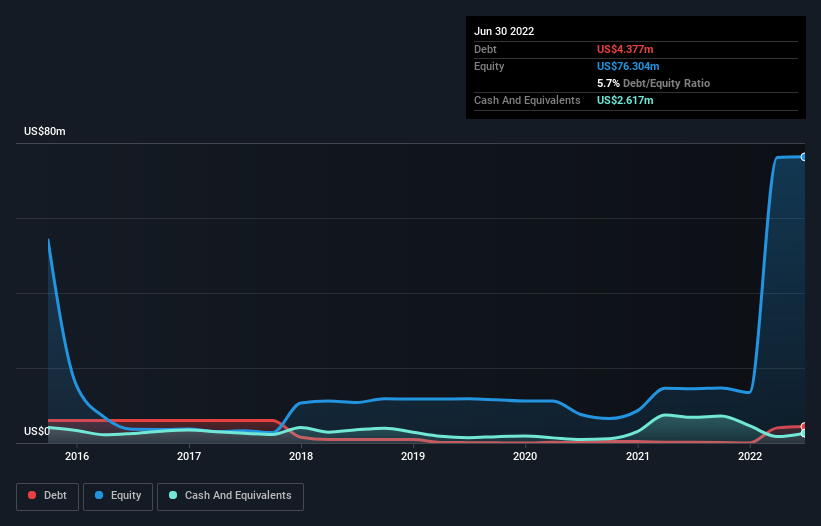This screenshot has height=526, width=821.
Task: Click the US$80m y-axis label
Action: [45, 131]
